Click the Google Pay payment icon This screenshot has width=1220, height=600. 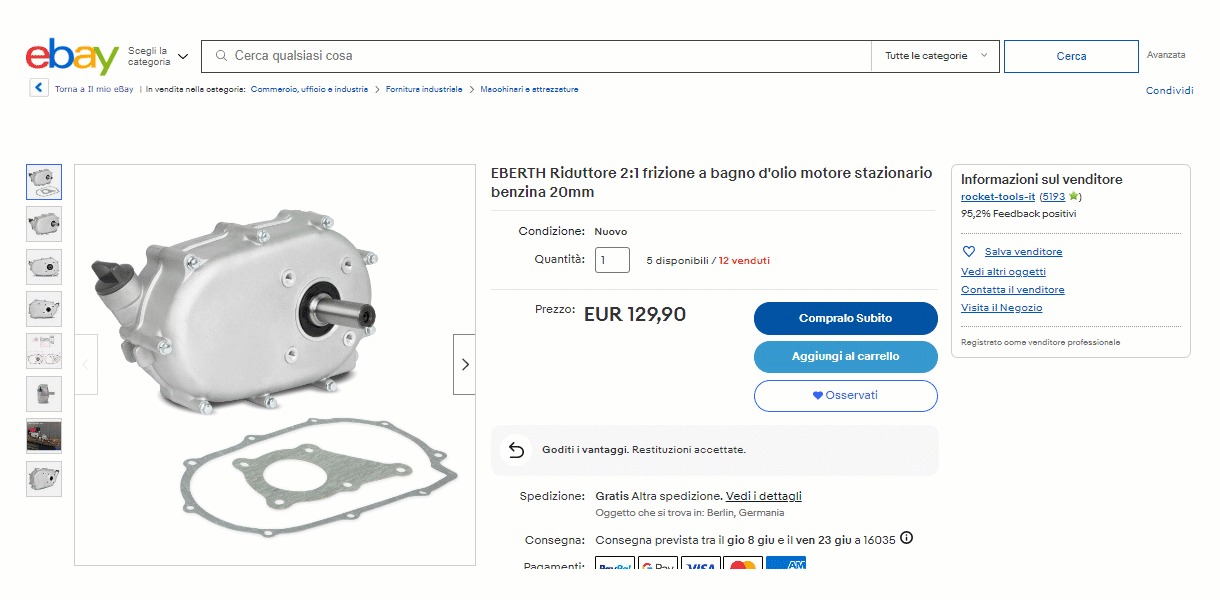pyautogui.click(x=658, y=567)
